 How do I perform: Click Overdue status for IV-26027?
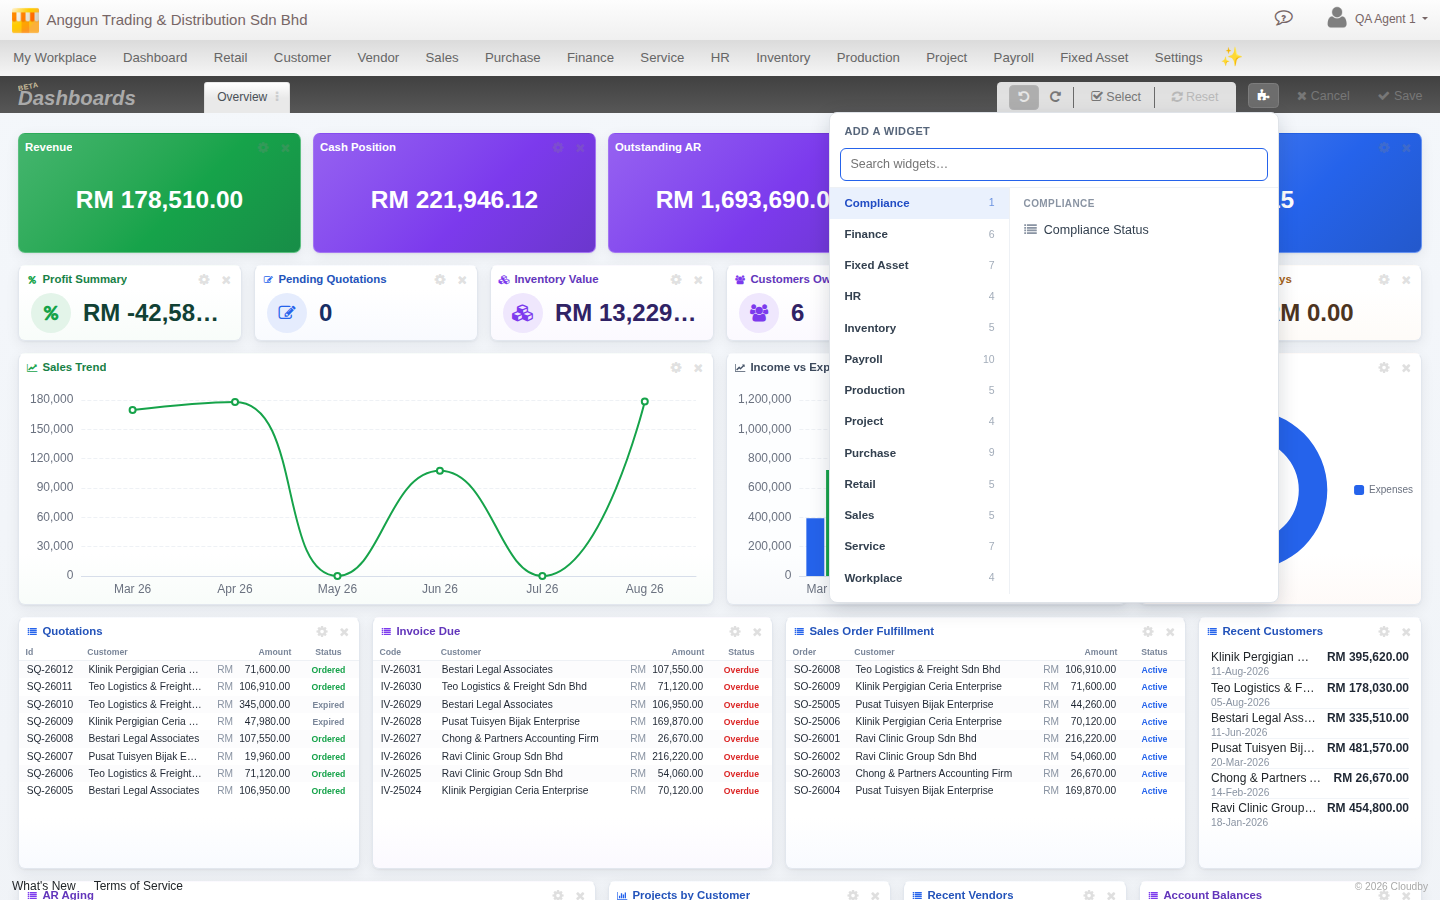click(741, 739)
